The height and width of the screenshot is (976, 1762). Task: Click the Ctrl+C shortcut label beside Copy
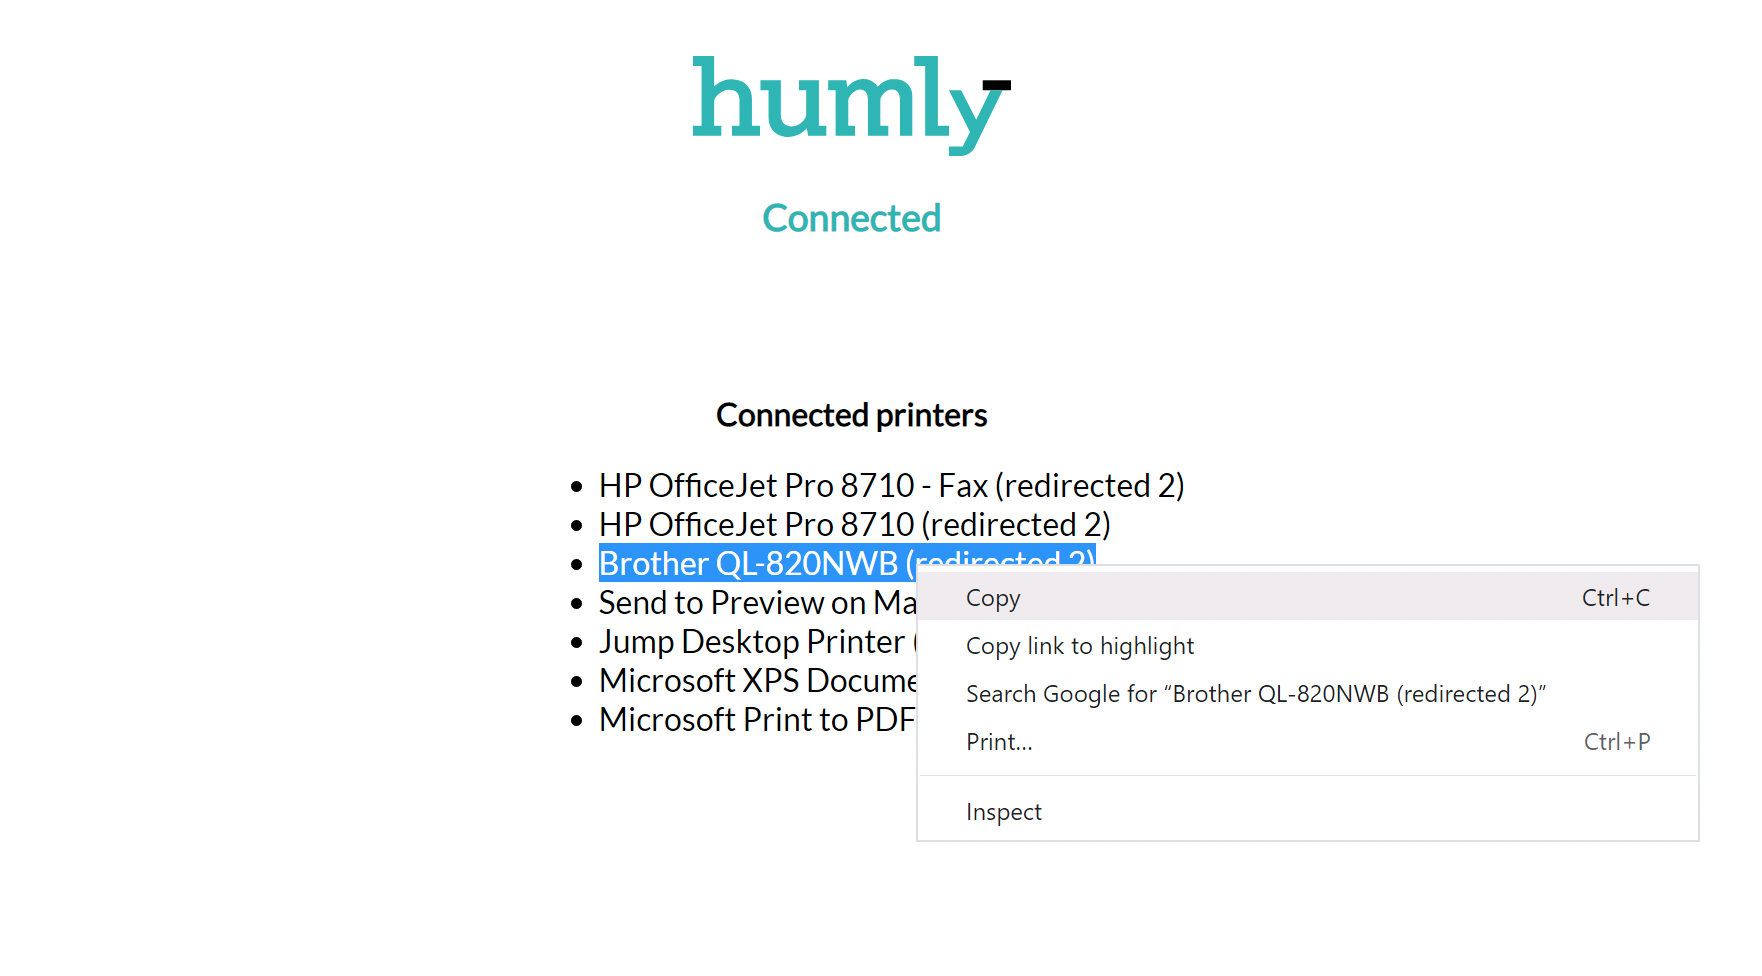[x=1616, y=597]
